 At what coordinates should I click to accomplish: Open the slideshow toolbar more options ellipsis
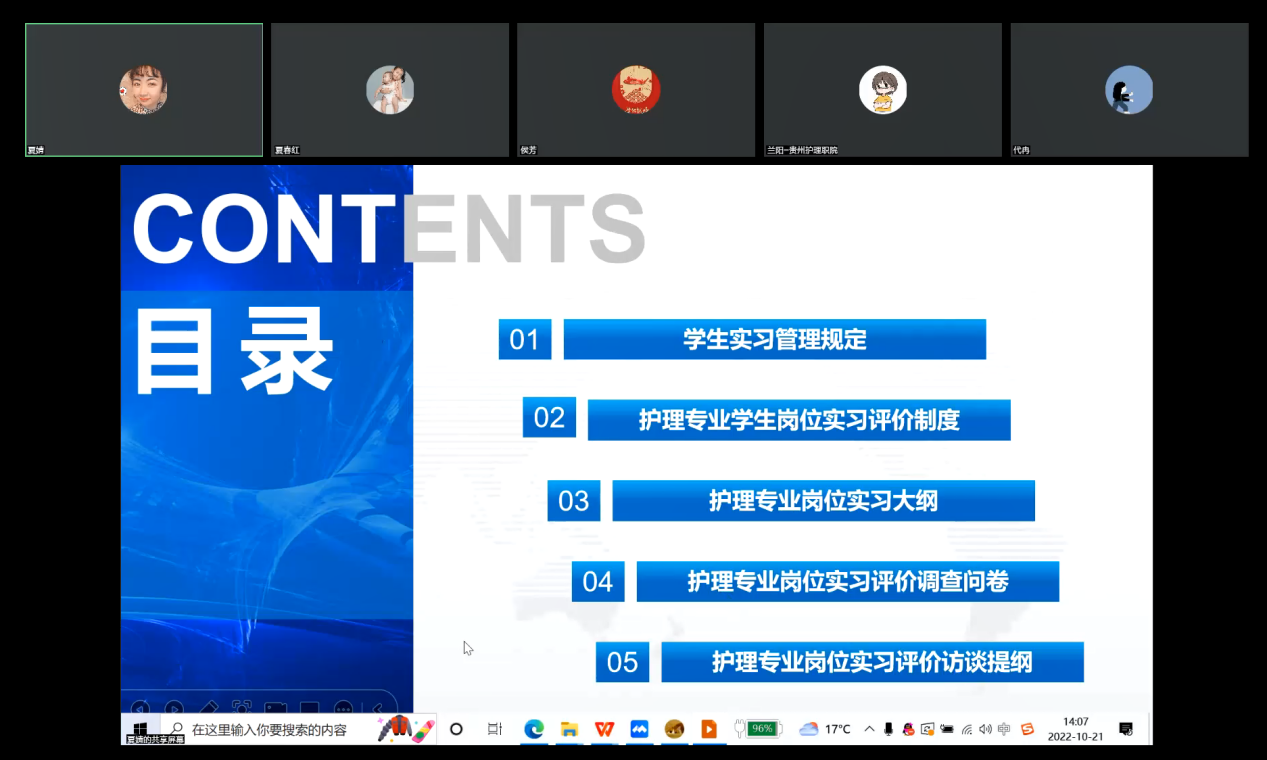[x=343, y=708]
